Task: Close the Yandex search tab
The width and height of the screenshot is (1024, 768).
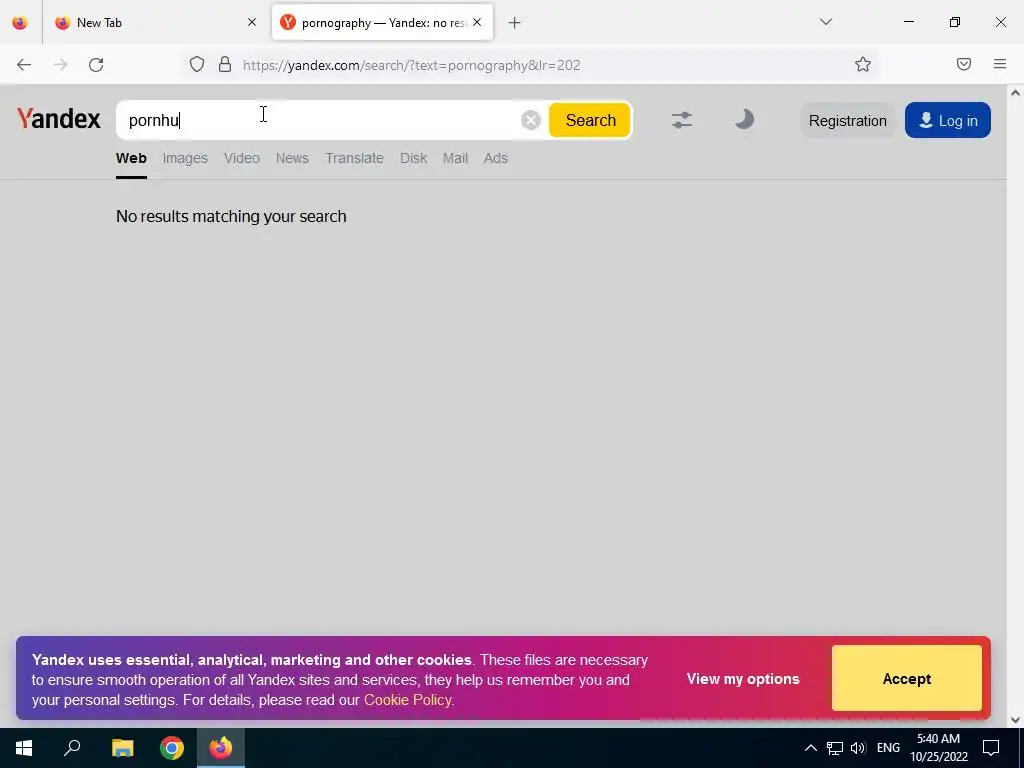Action: (x=477, y=23)
